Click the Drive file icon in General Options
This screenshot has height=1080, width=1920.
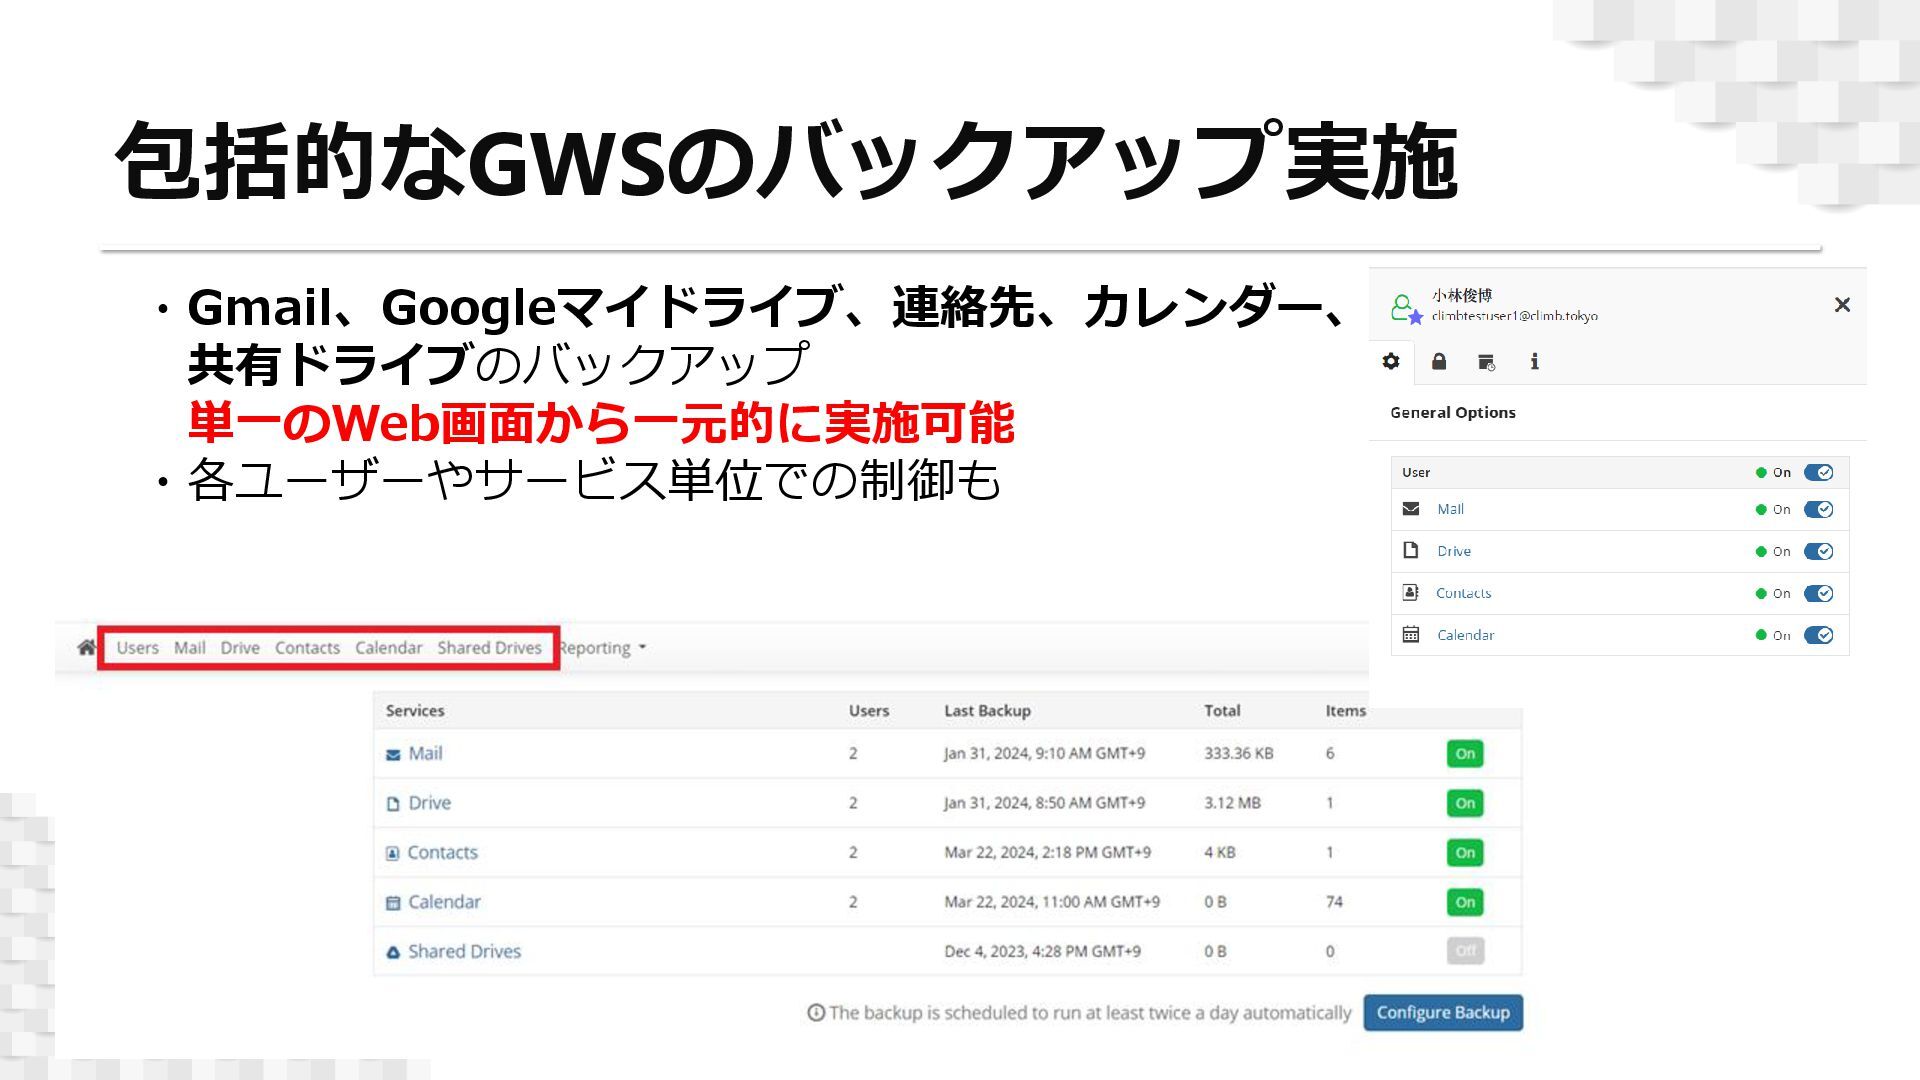pos(1411,551)
